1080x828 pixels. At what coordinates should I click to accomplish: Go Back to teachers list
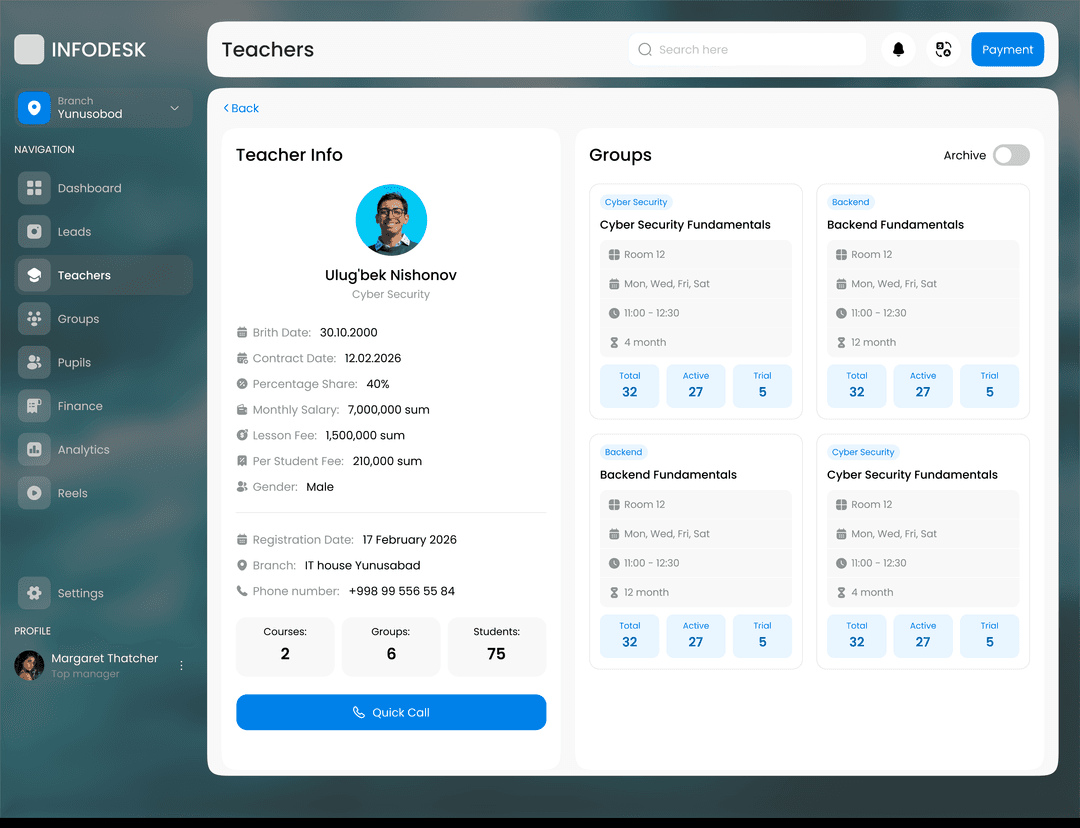[x=241, y=108]
